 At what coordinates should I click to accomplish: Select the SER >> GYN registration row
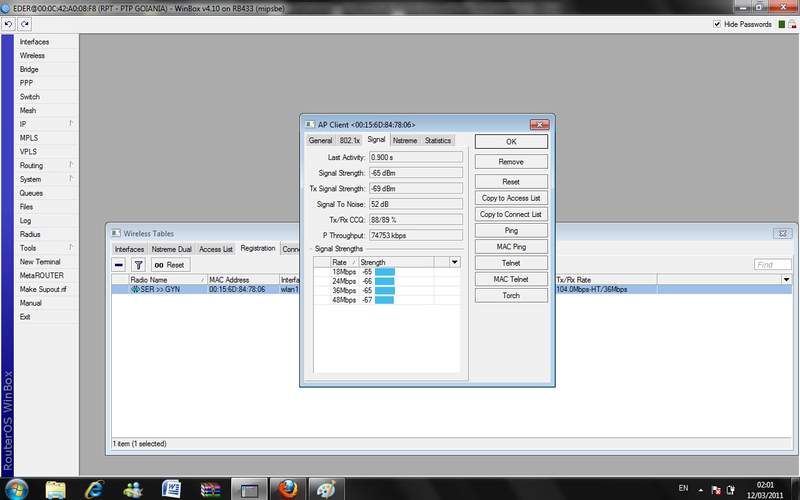point(452,289)
